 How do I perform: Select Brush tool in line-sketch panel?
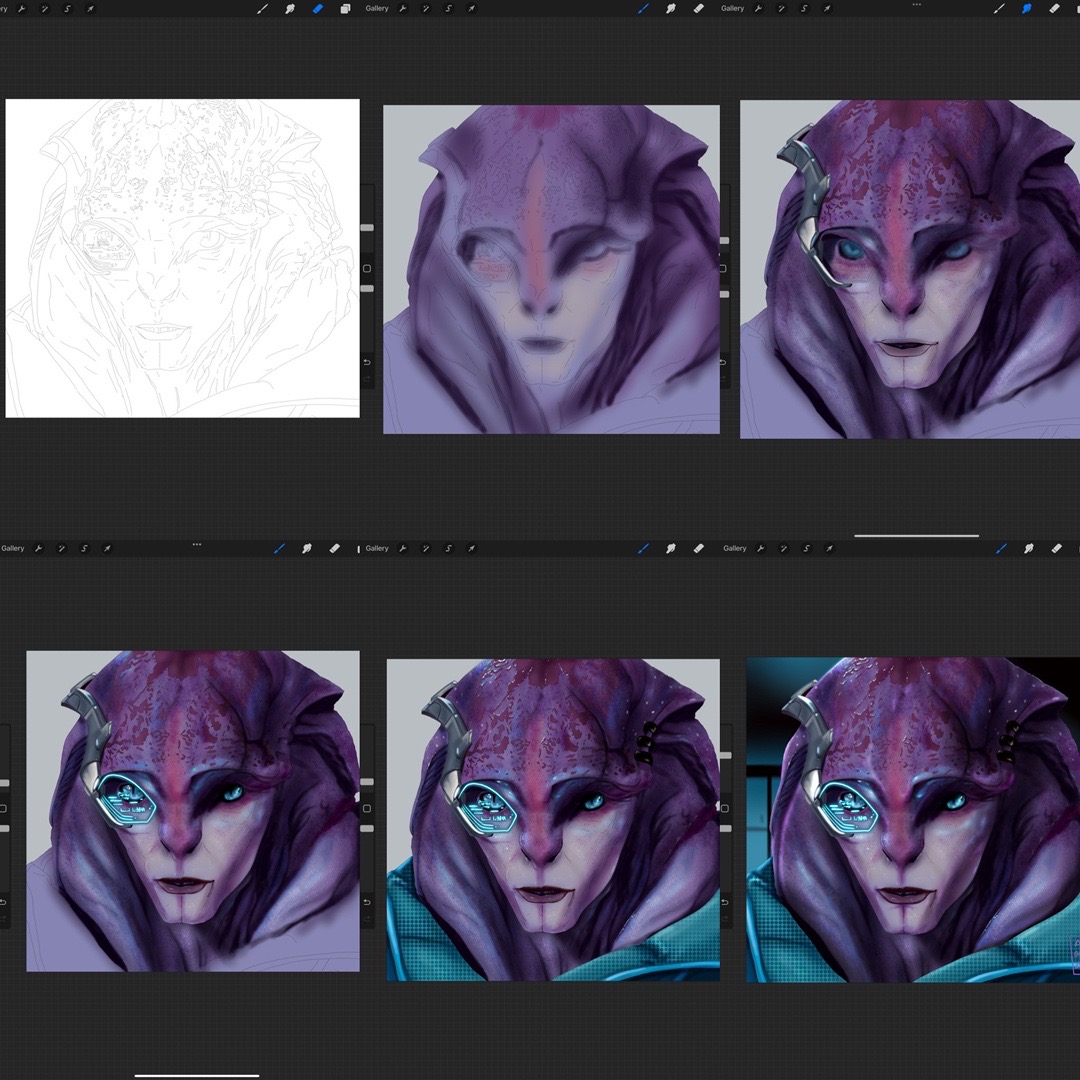(262, 9)
